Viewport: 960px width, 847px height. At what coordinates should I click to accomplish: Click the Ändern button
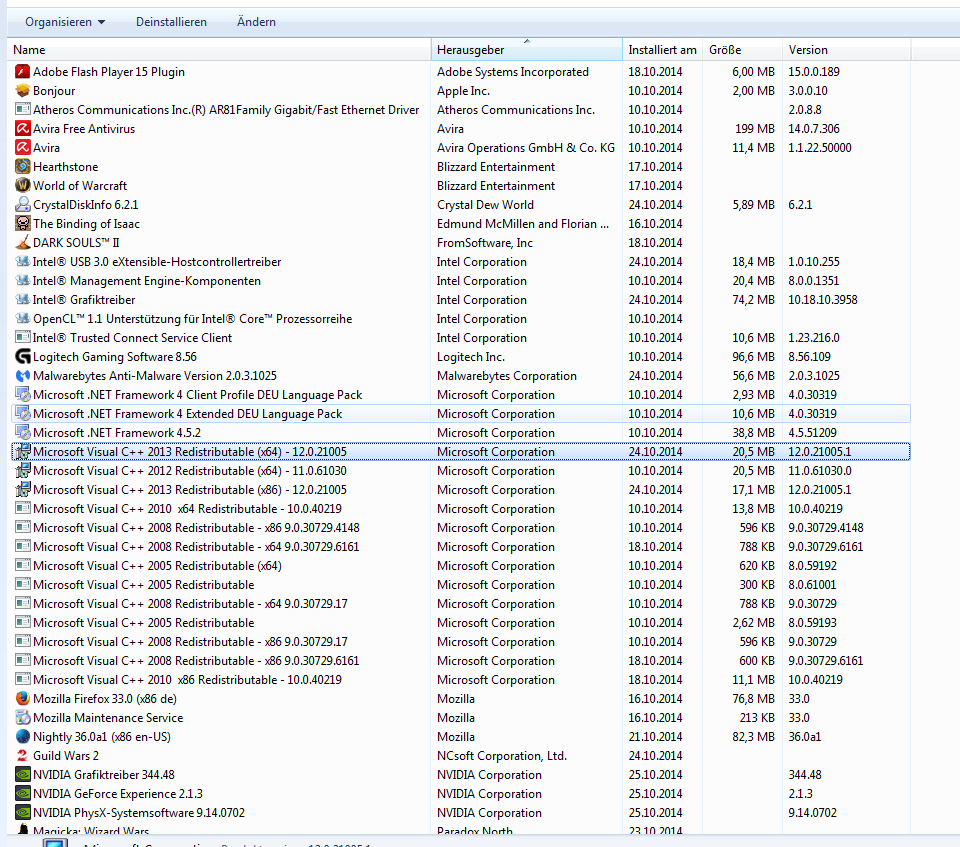[x=256, y=22]
